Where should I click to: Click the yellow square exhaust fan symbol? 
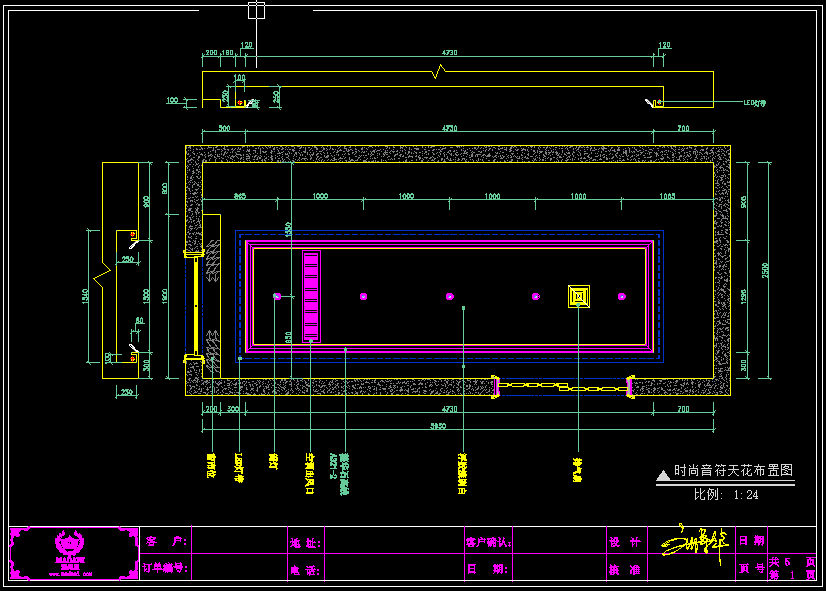point(579,296)
